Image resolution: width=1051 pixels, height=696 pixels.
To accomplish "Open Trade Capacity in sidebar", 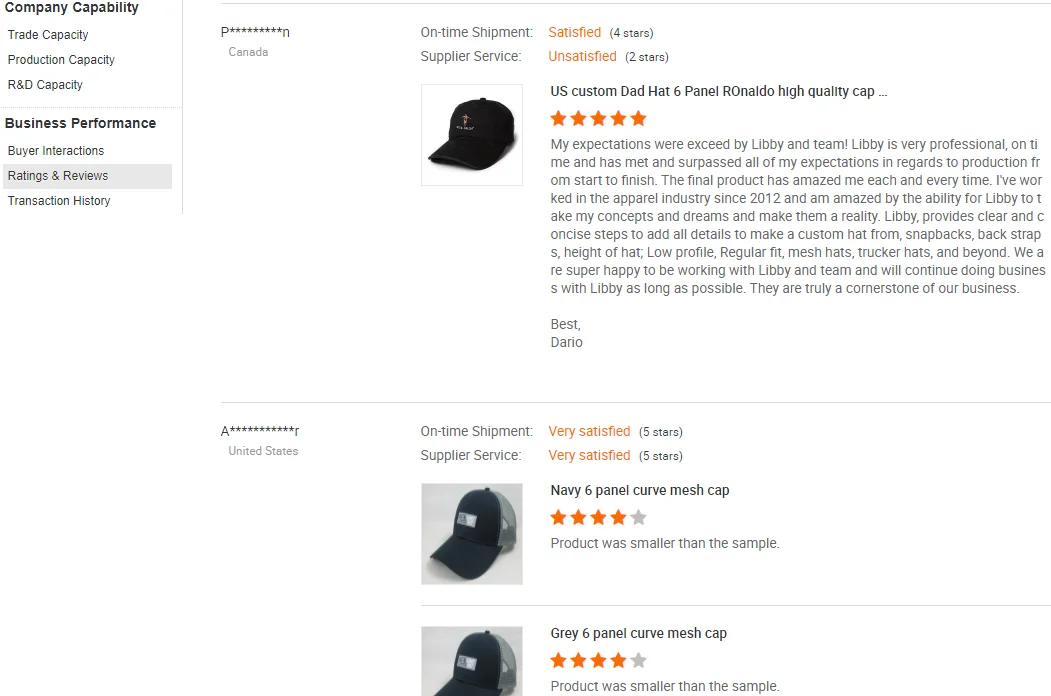I will (48, 35).
